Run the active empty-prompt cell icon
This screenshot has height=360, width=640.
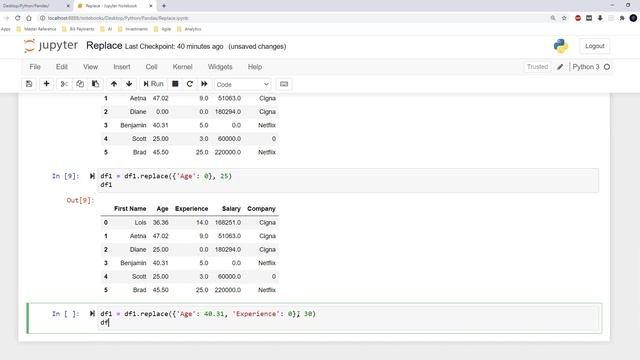[x=92, y=313]
